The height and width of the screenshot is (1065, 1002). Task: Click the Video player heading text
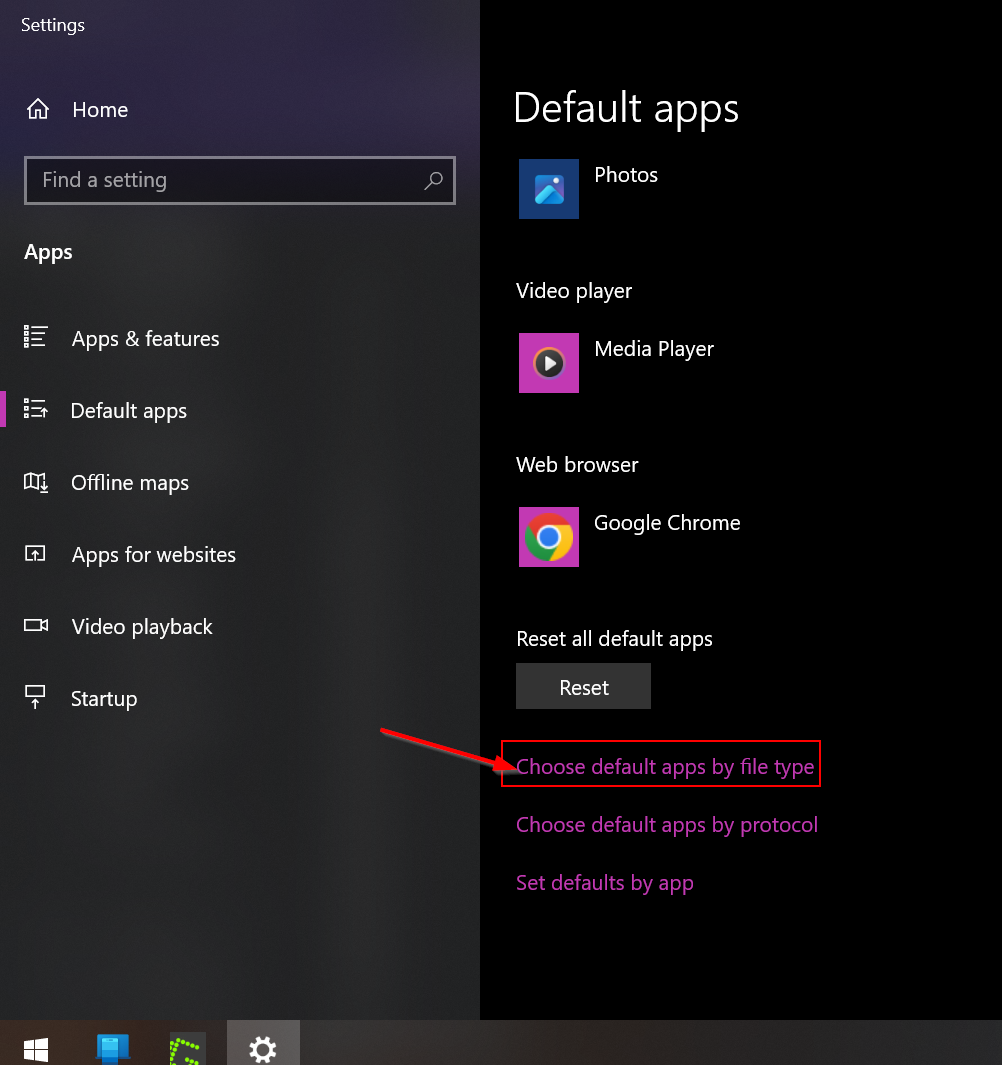coord(574,291)
